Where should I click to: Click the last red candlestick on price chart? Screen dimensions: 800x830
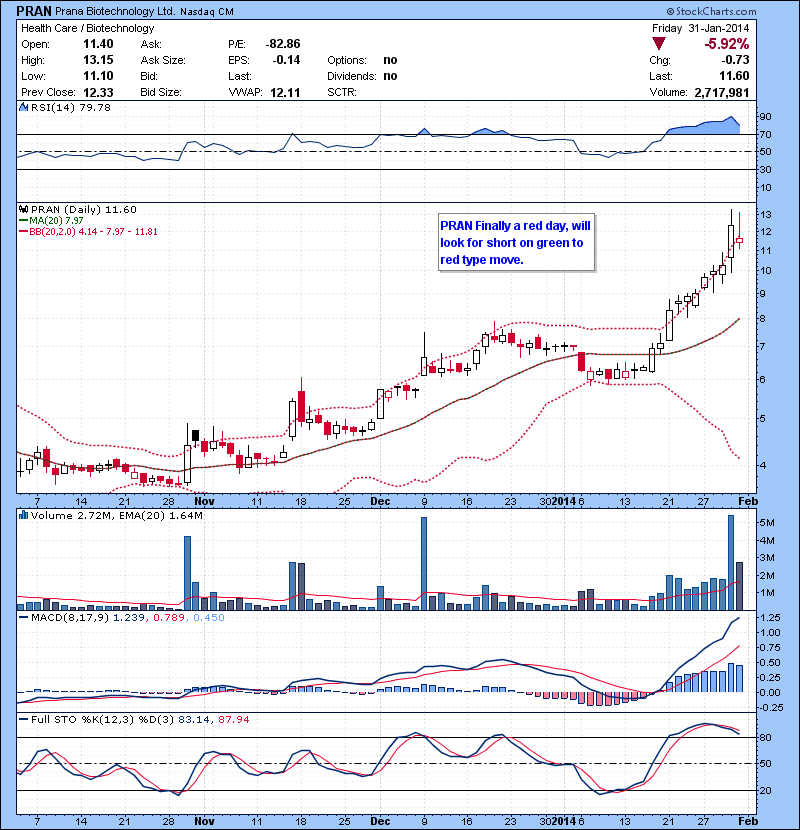739,231
